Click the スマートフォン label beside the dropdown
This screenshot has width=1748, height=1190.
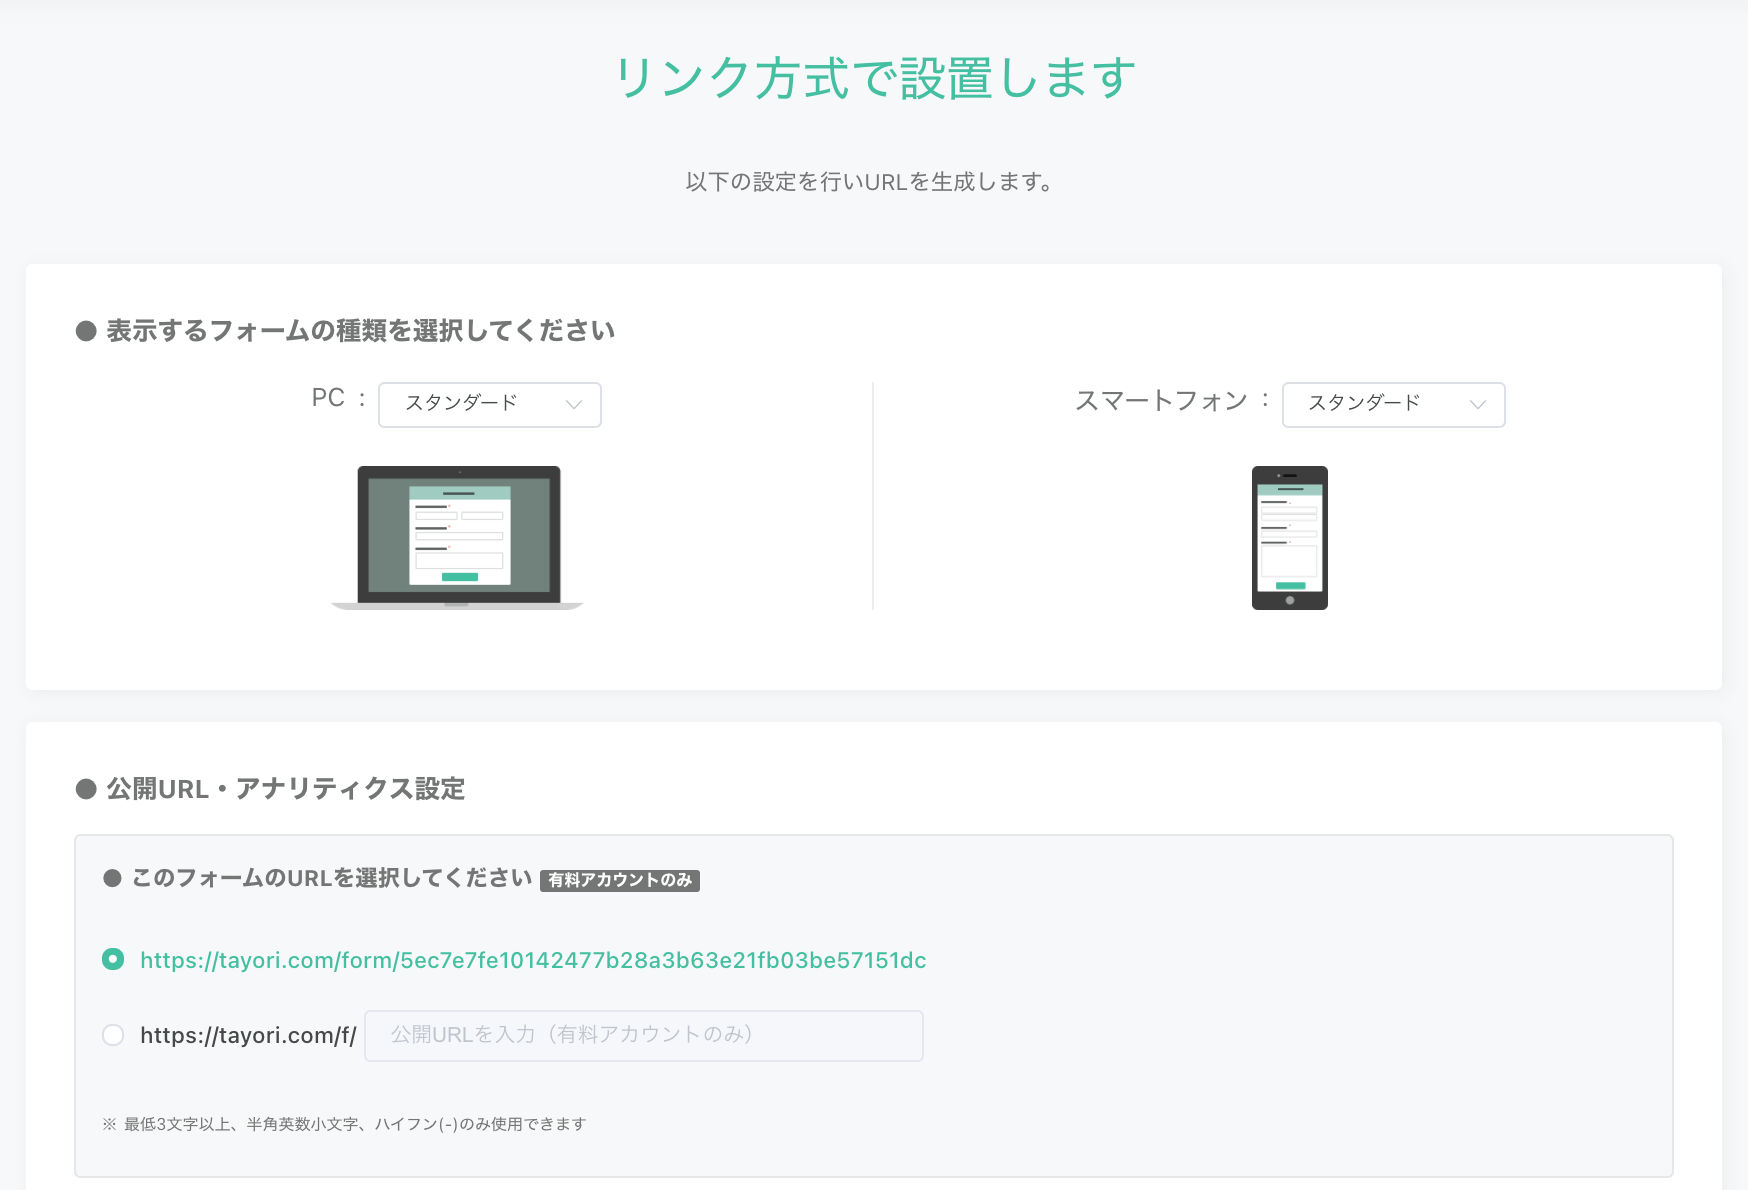[x=1161, y=400]
